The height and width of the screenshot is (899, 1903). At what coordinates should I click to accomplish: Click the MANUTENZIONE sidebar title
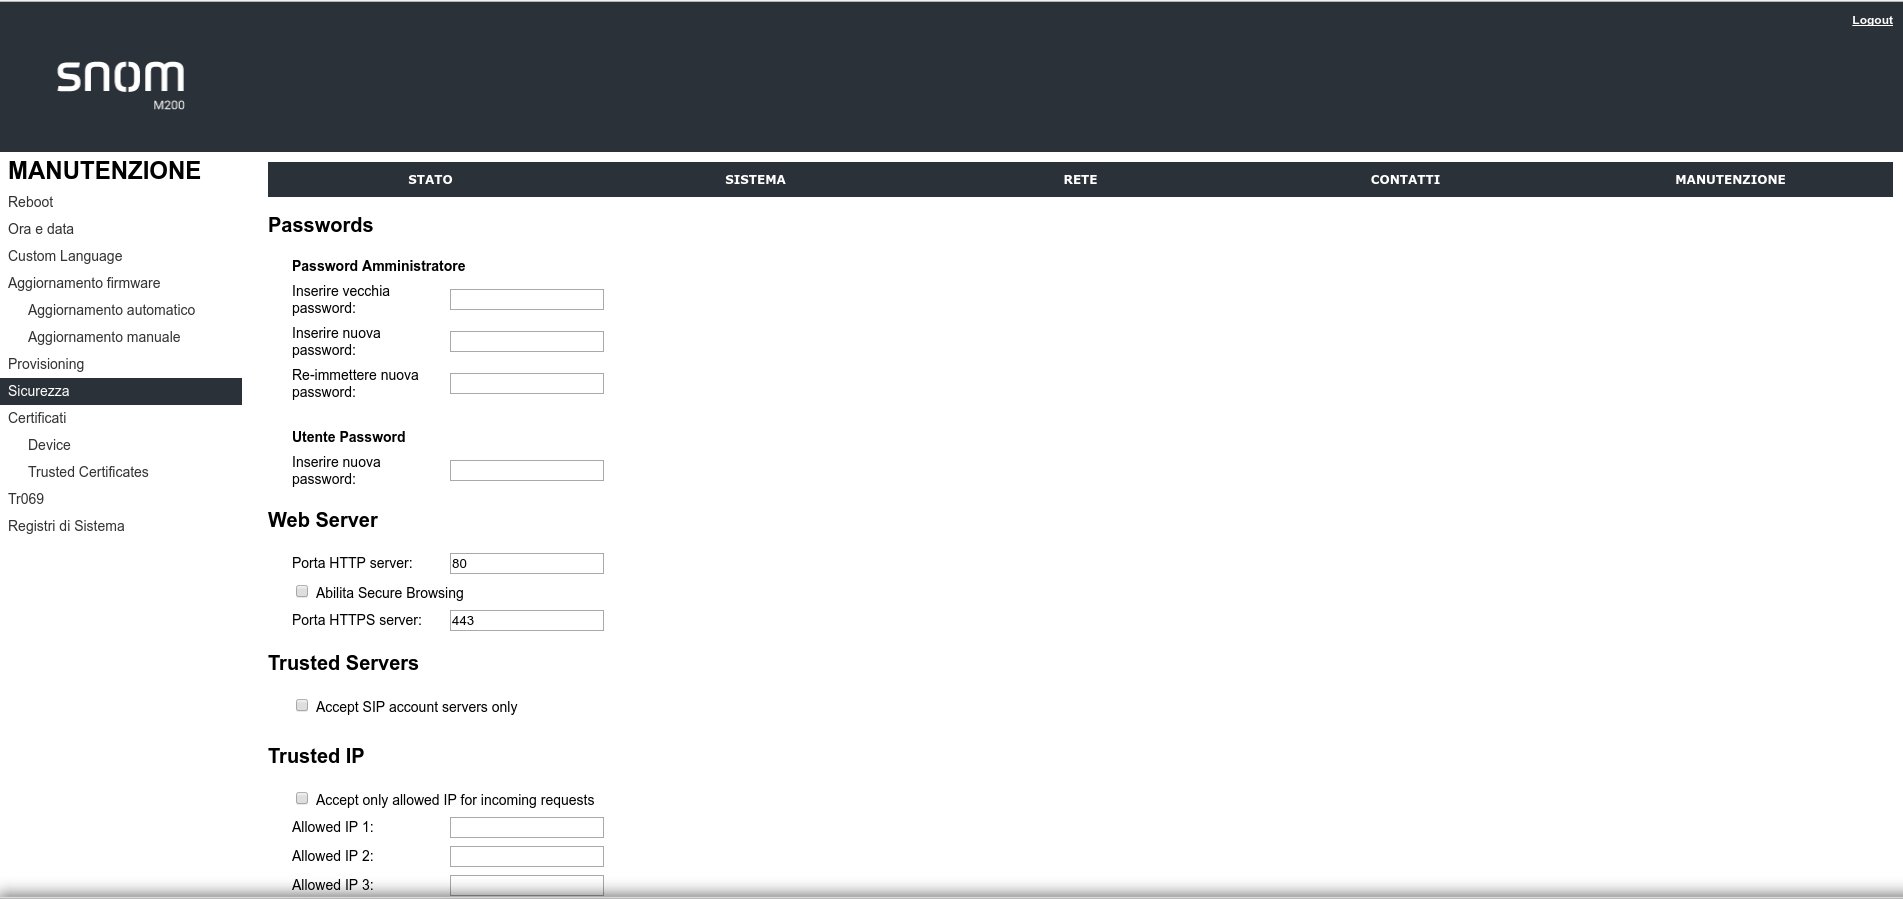(104, 170)
